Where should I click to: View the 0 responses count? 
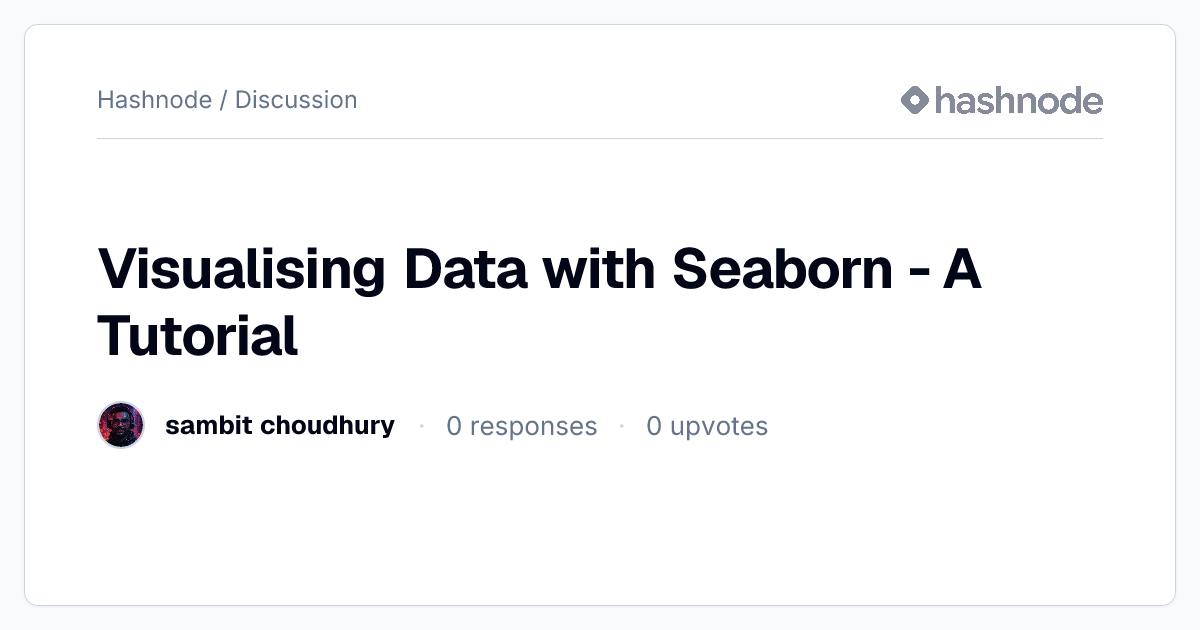tap(521, 426)
